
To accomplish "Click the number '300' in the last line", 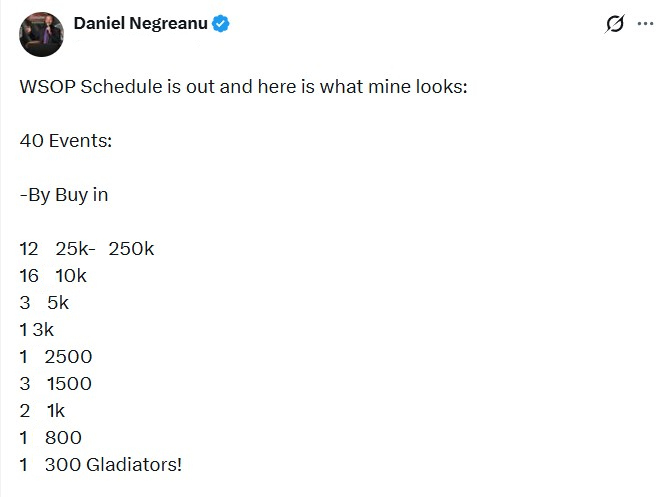I will (62, 465).
